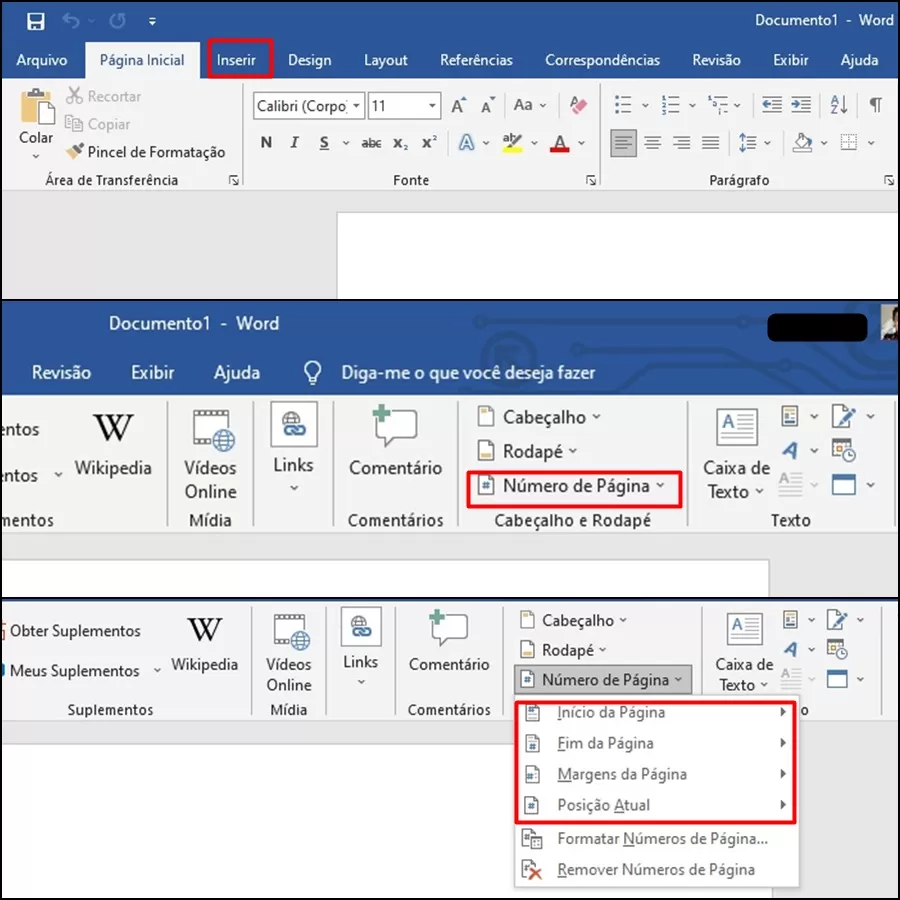Click the Colar paste clipboard icon
The image size is (900, 900).
36,107
